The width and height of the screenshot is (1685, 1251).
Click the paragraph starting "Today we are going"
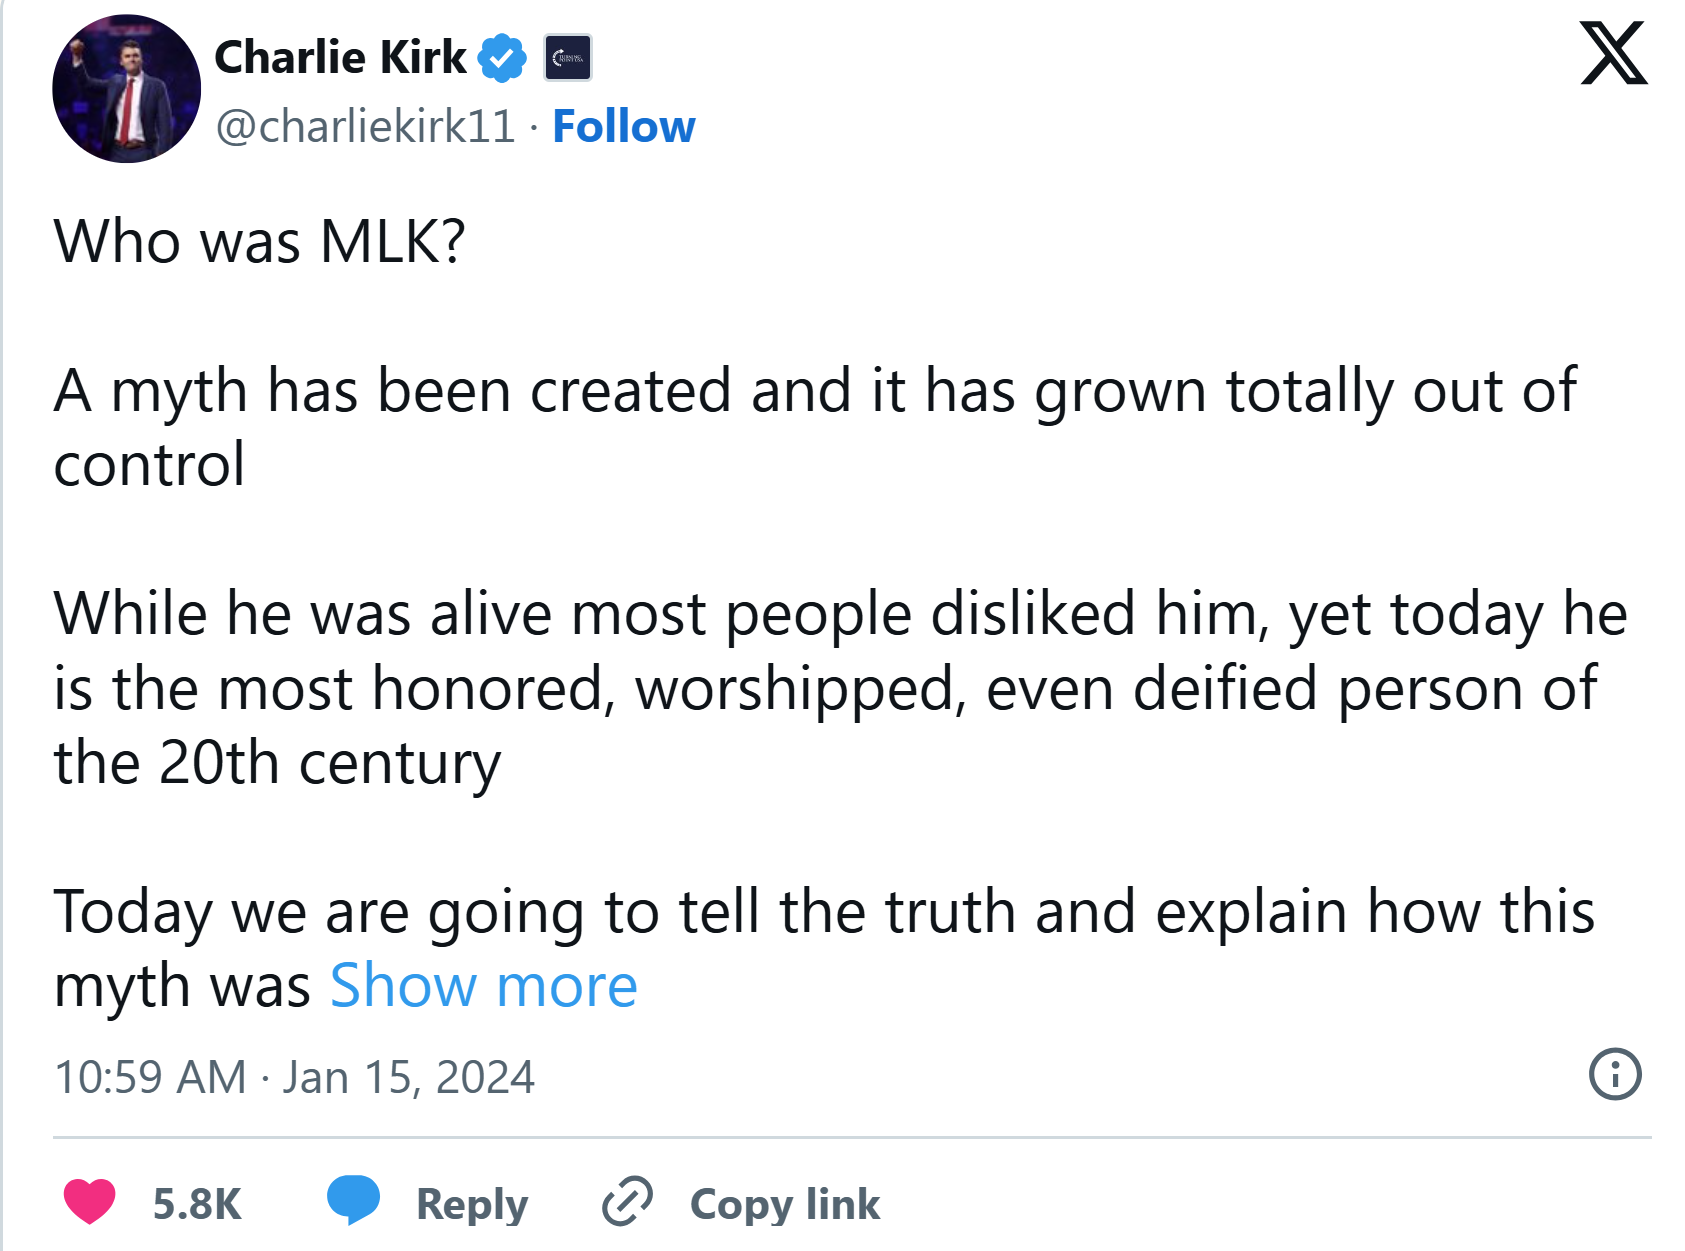click(824, 949)
